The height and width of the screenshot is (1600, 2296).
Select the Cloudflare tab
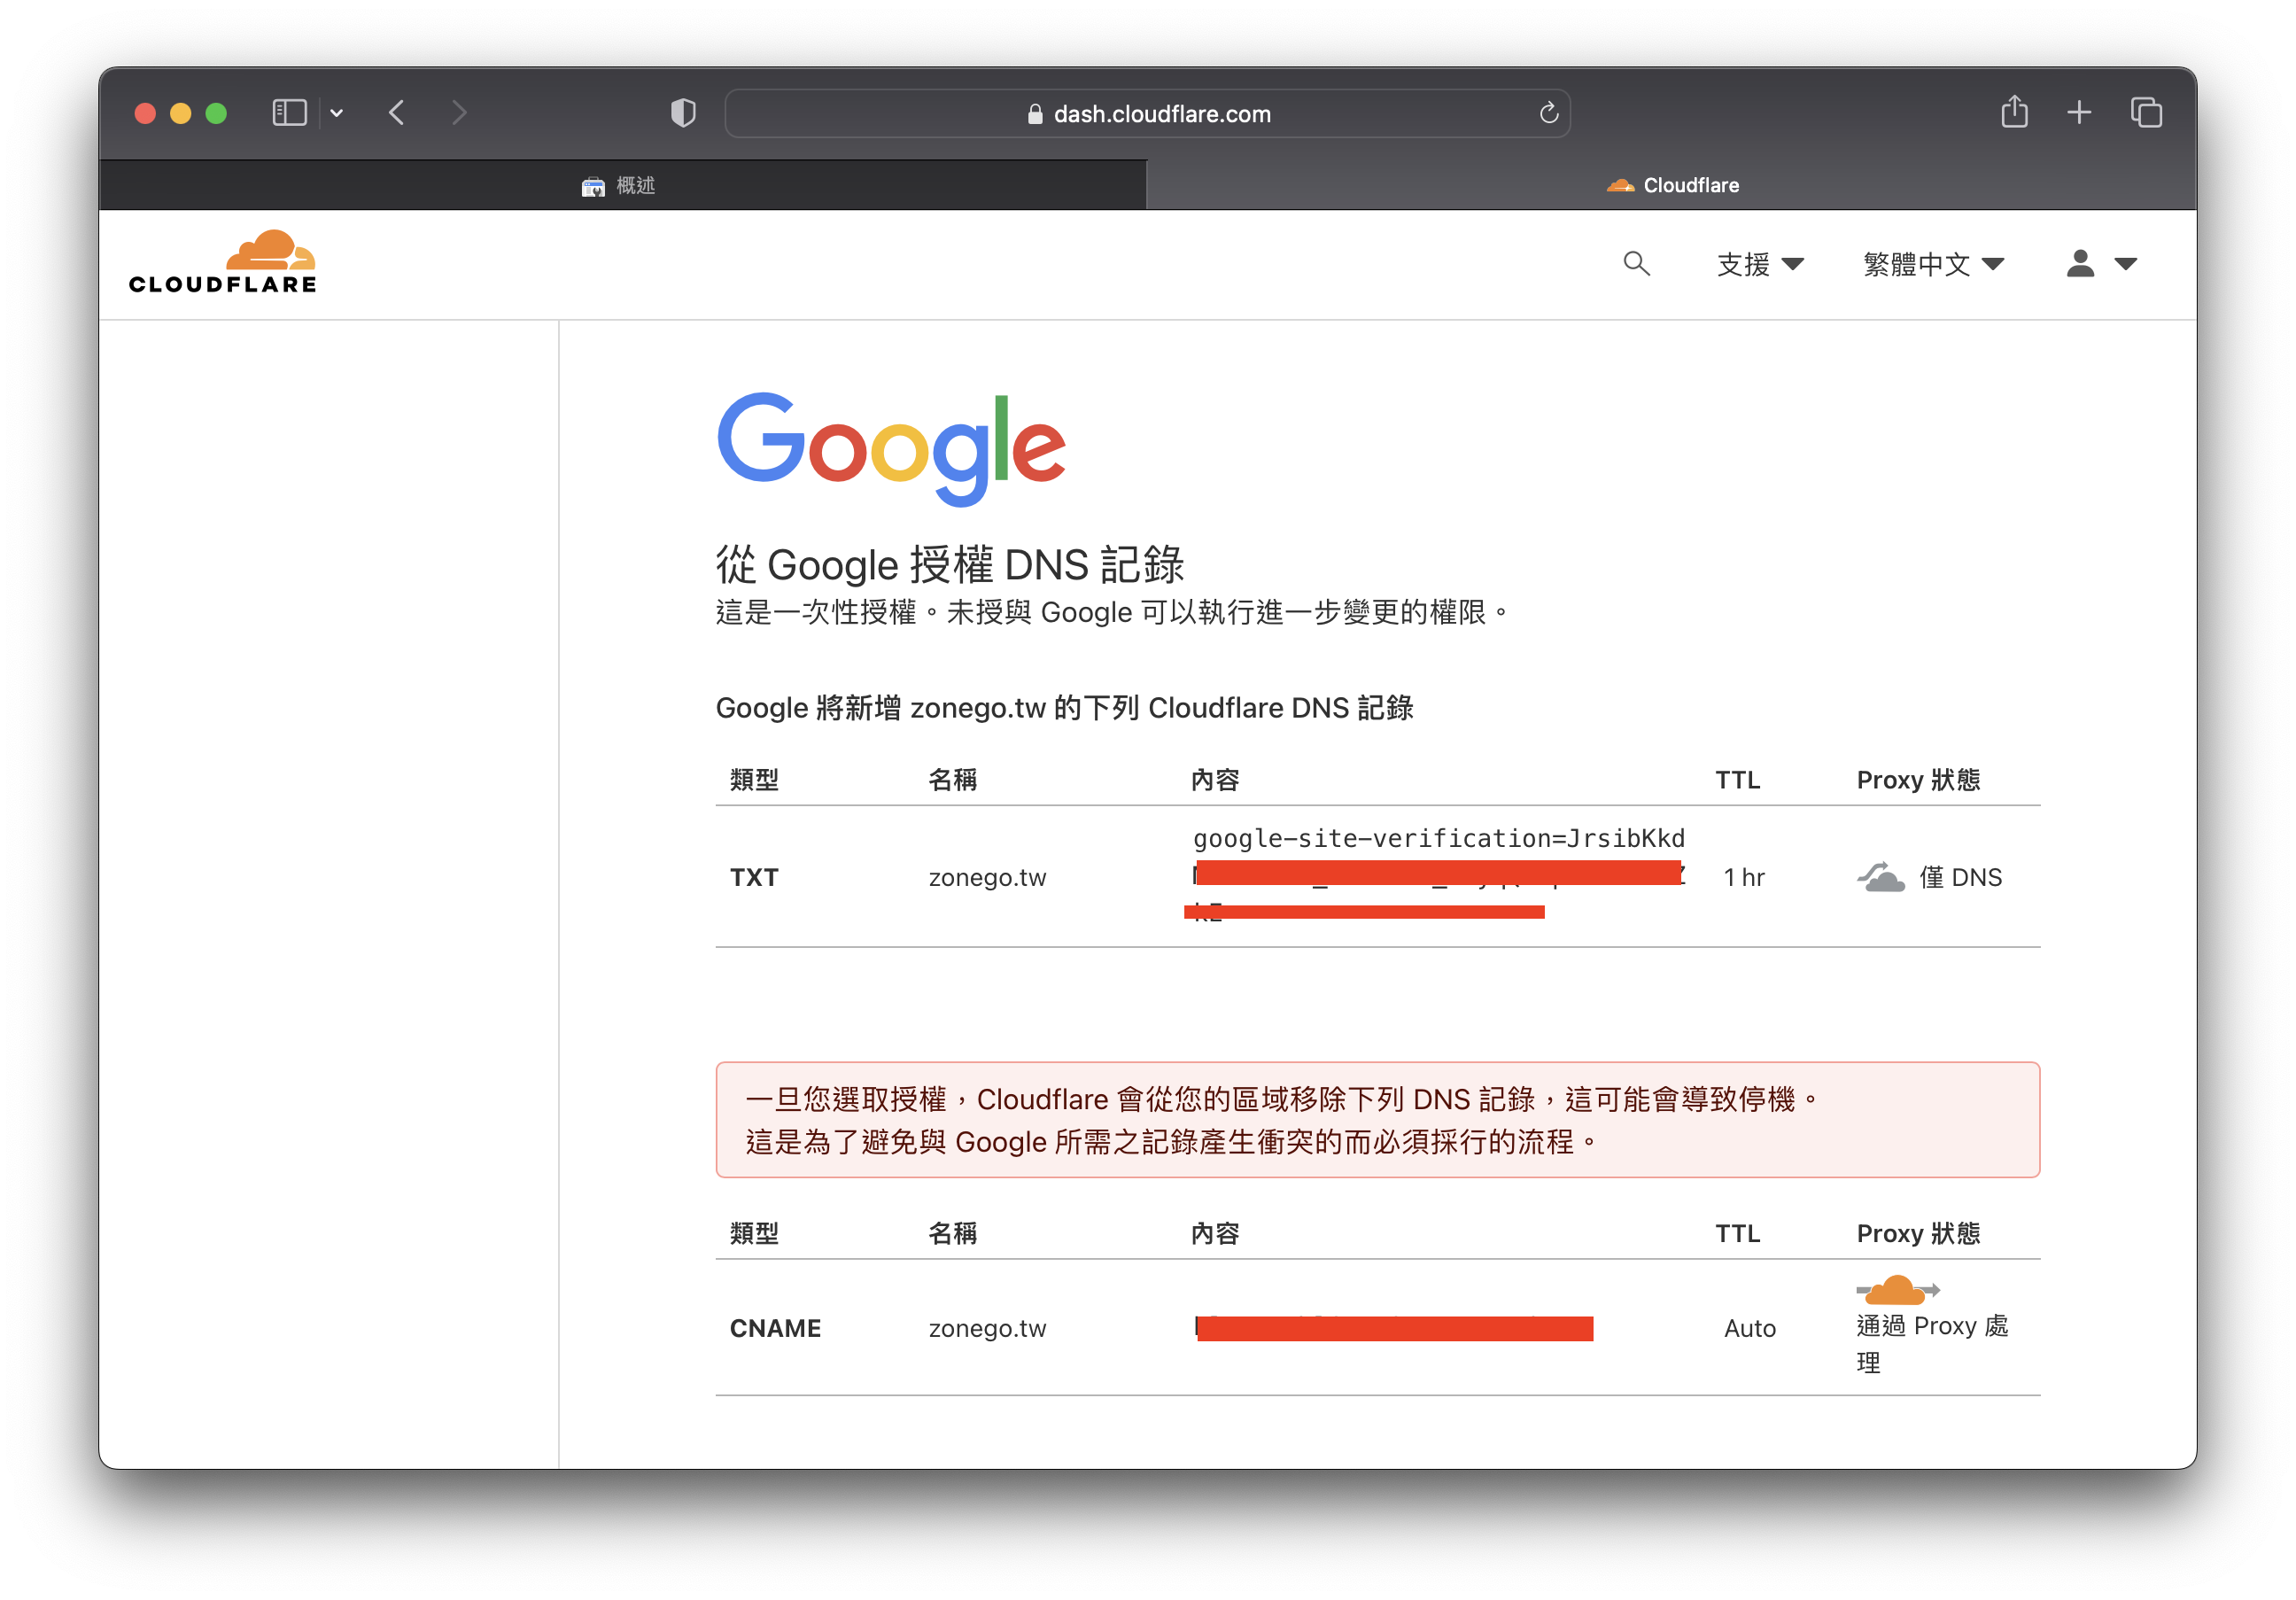(x=1671, y=185)
